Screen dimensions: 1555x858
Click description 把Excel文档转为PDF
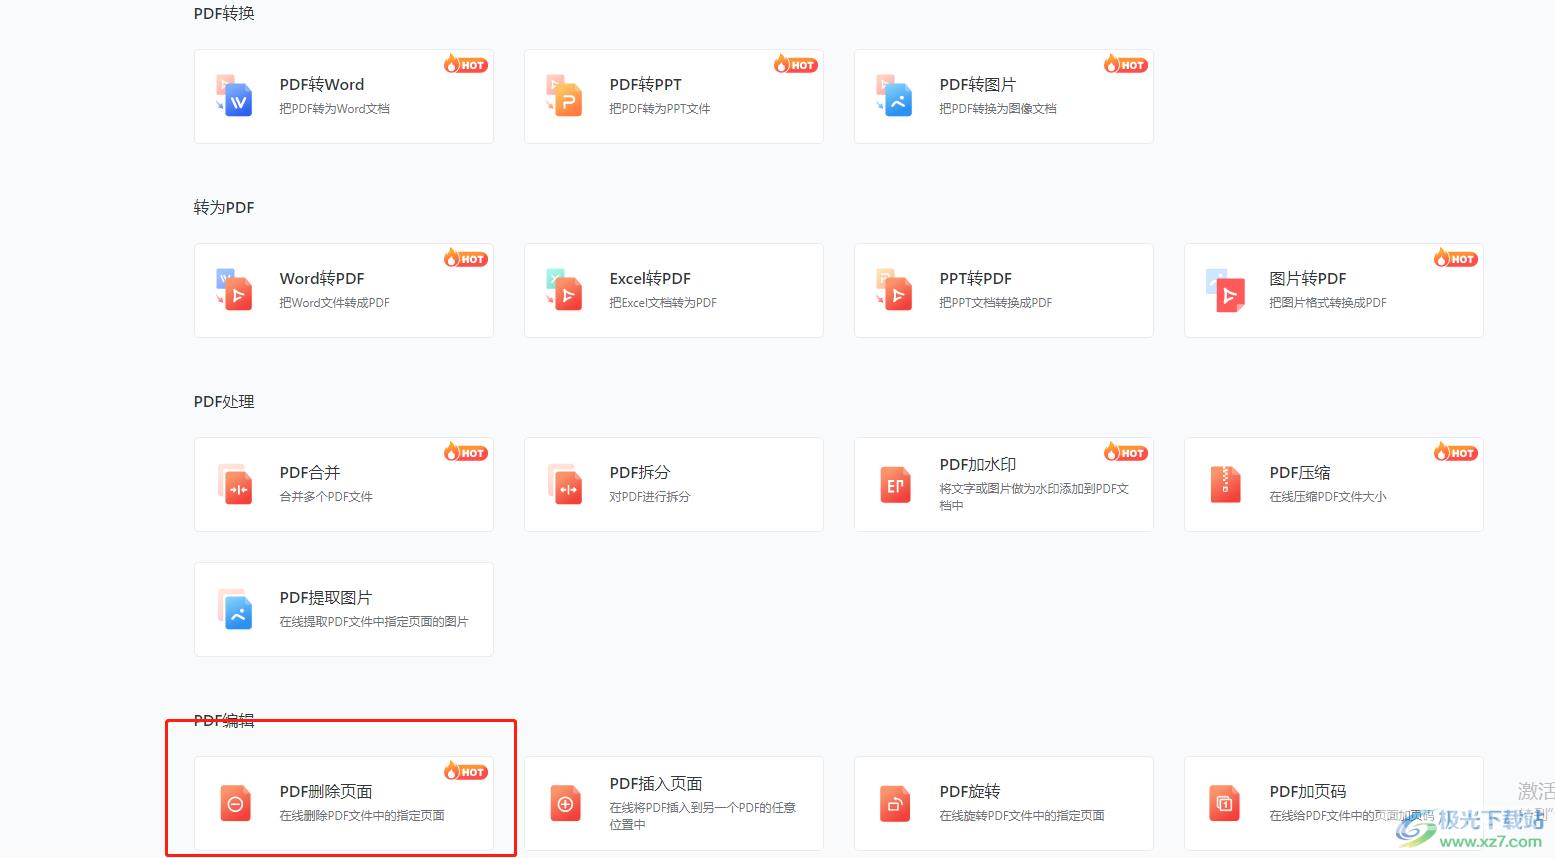(663, 303)
